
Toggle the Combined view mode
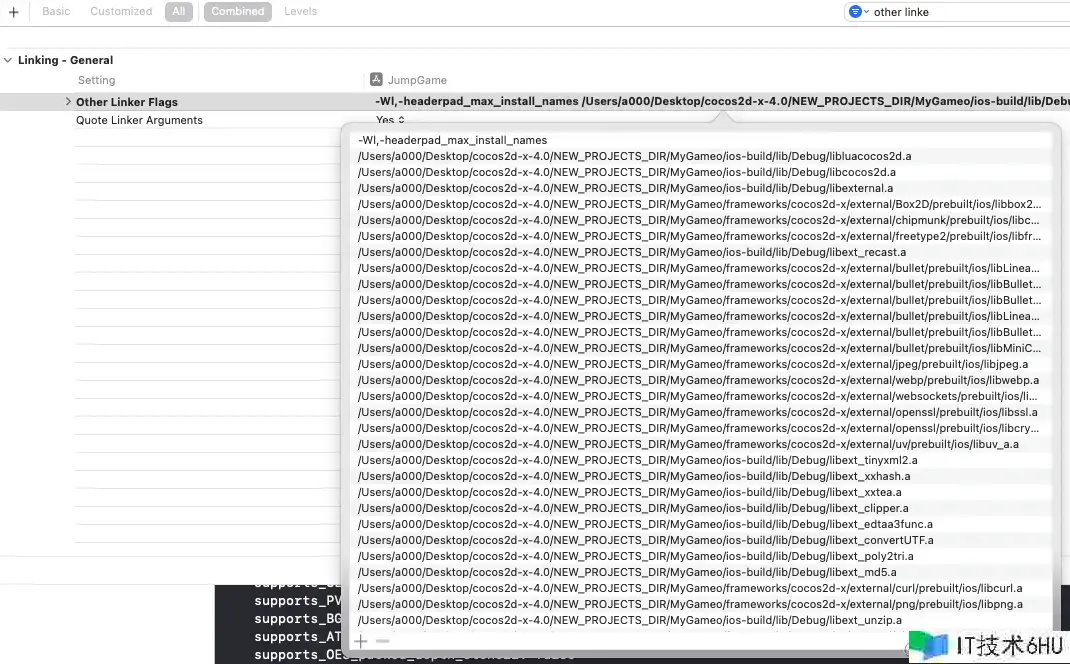tap(237, 12)
